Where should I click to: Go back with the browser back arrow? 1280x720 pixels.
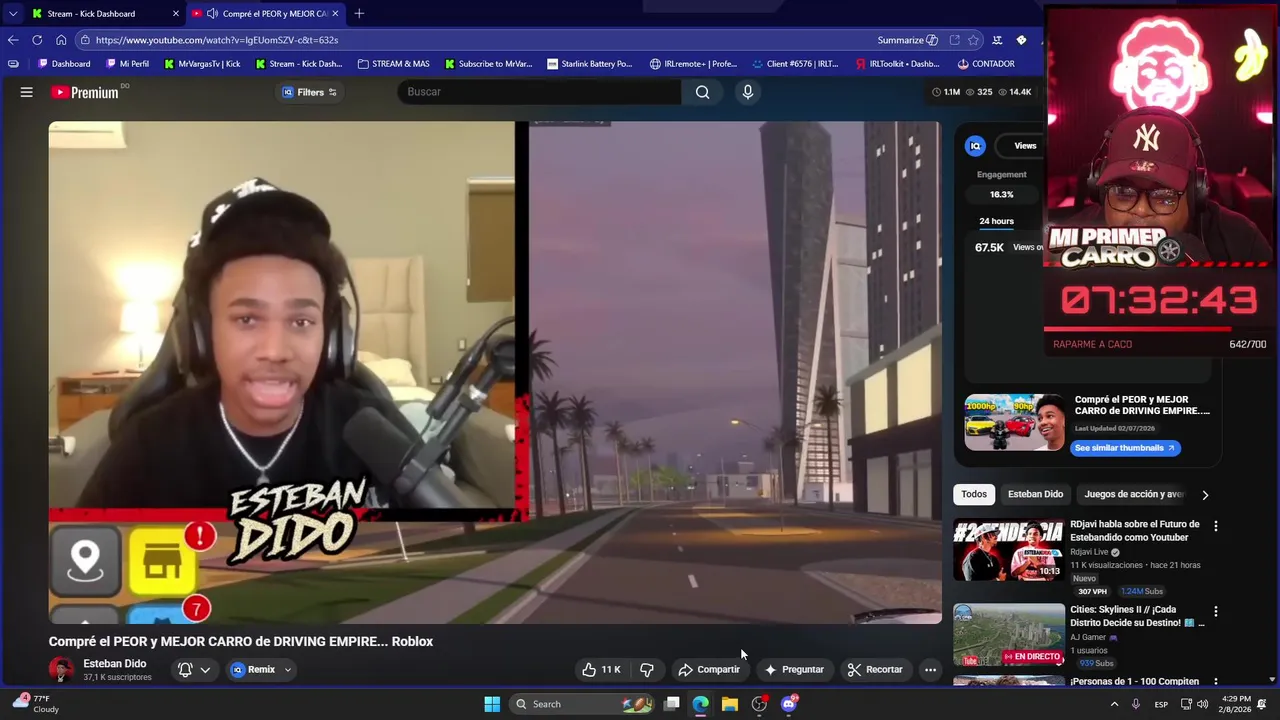coord(13,40)
